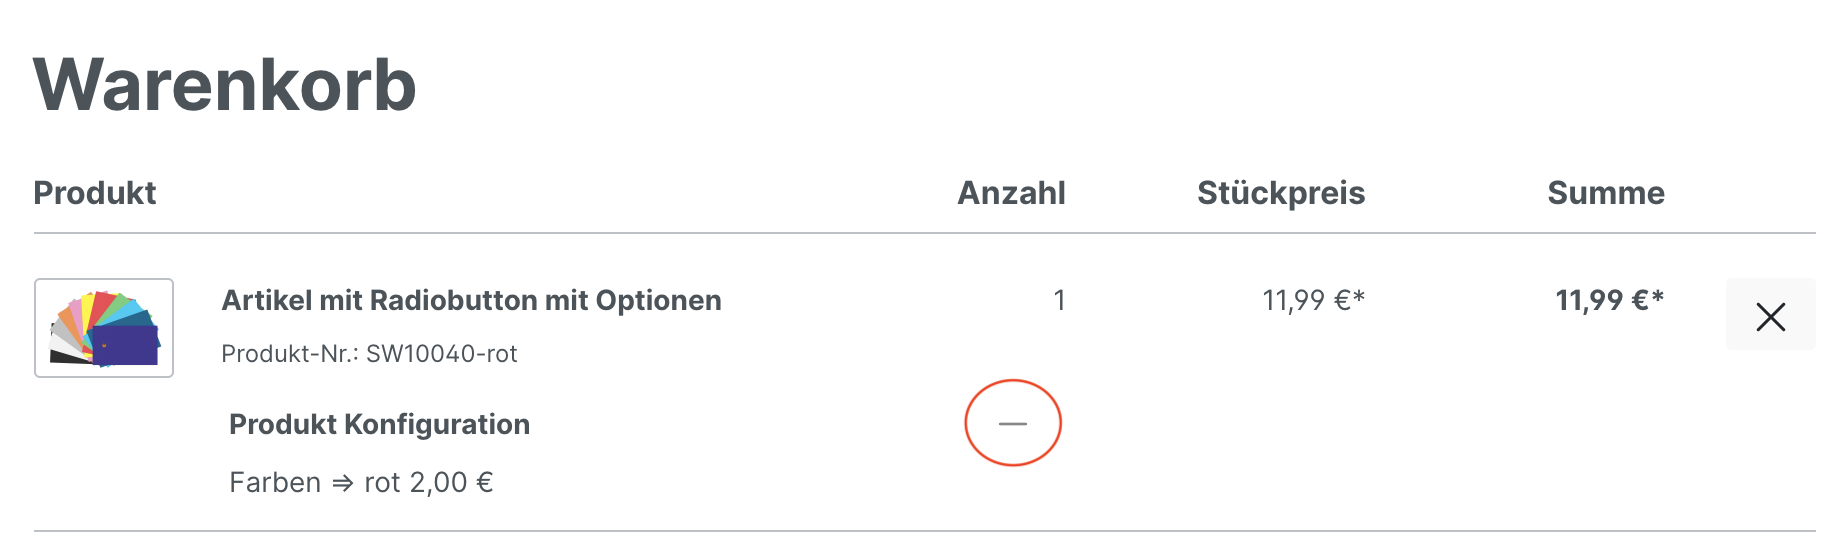
Task: Remove the article with the X button
Action: (x=1770, y=316)
